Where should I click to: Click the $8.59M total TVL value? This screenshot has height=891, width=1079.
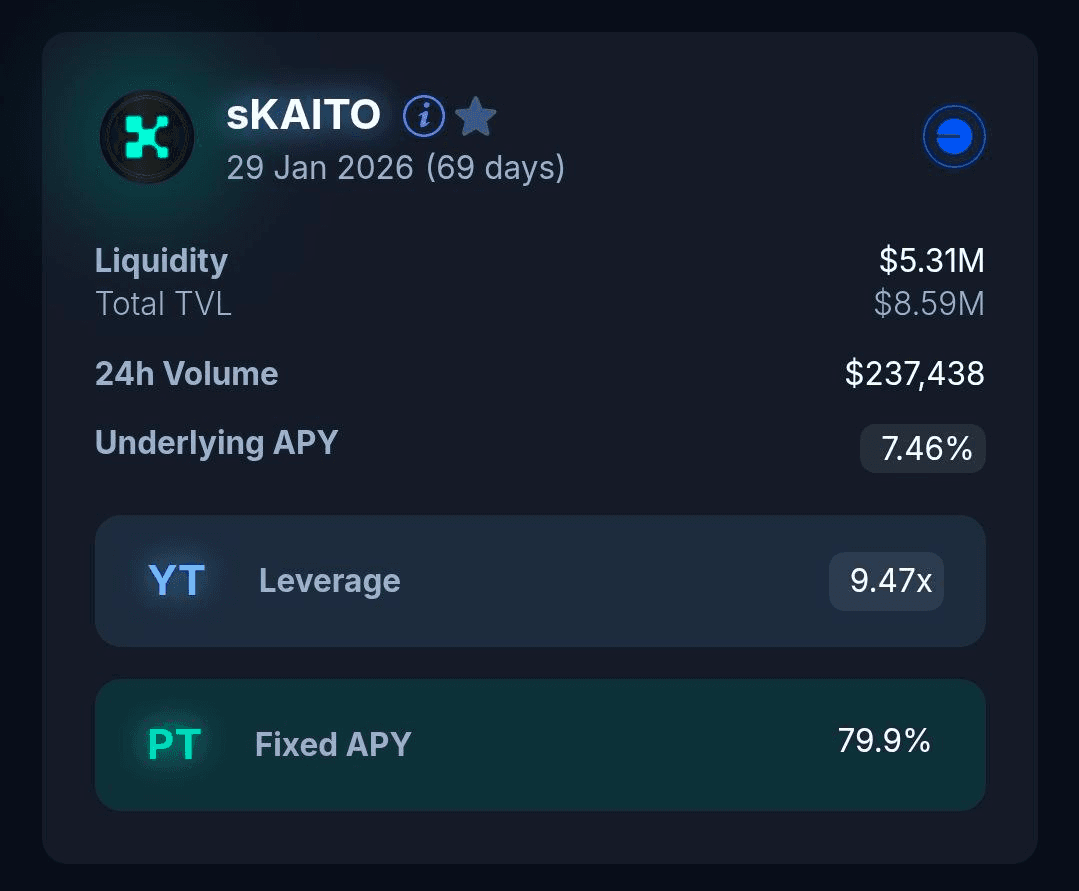pyautogui.click(x=928, y=303)
